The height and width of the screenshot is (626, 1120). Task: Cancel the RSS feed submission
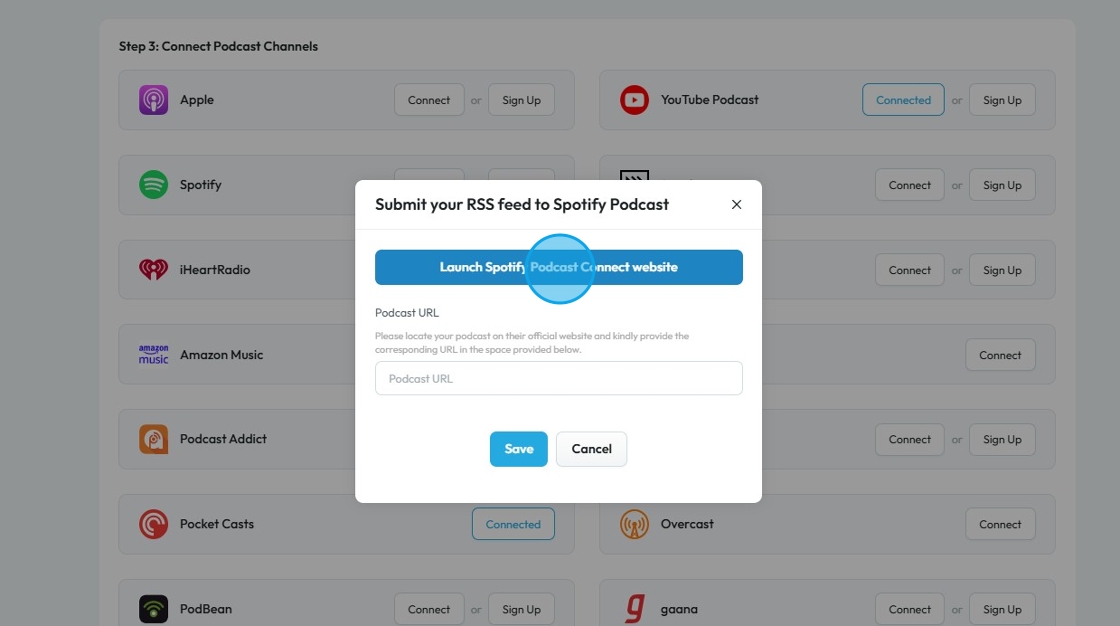pos(591,449)
